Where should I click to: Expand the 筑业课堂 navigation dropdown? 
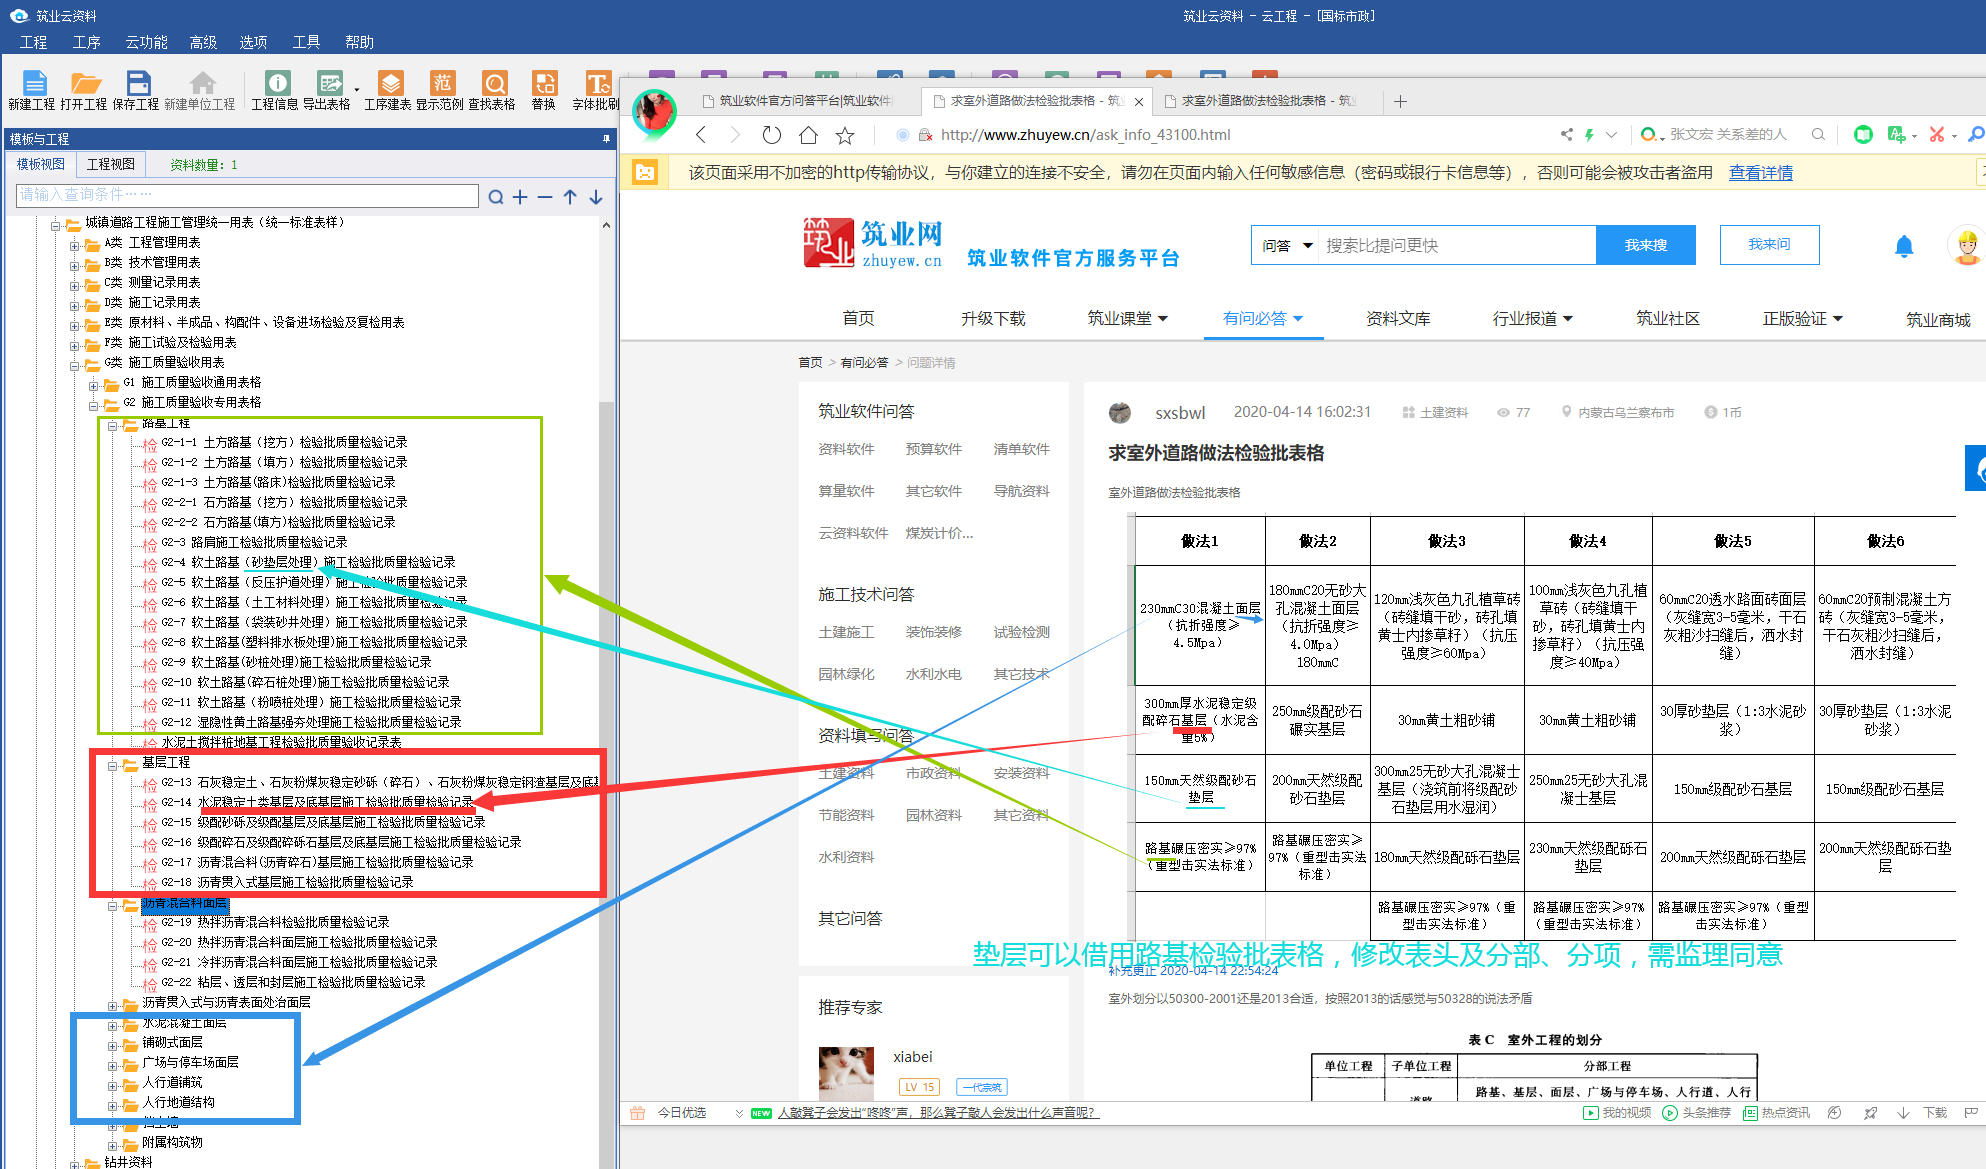1163,319
